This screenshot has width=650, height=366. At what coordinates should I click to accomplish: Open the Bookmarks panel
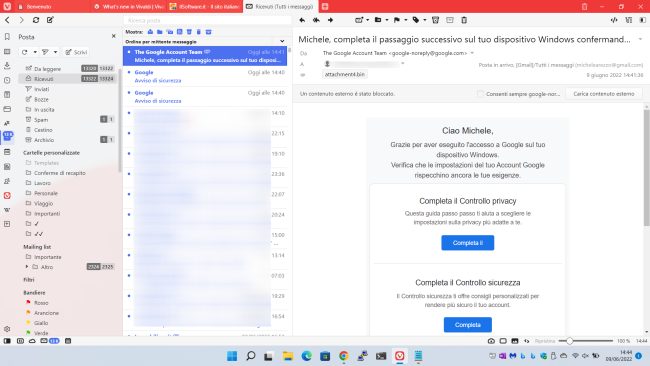click(7, 37)
